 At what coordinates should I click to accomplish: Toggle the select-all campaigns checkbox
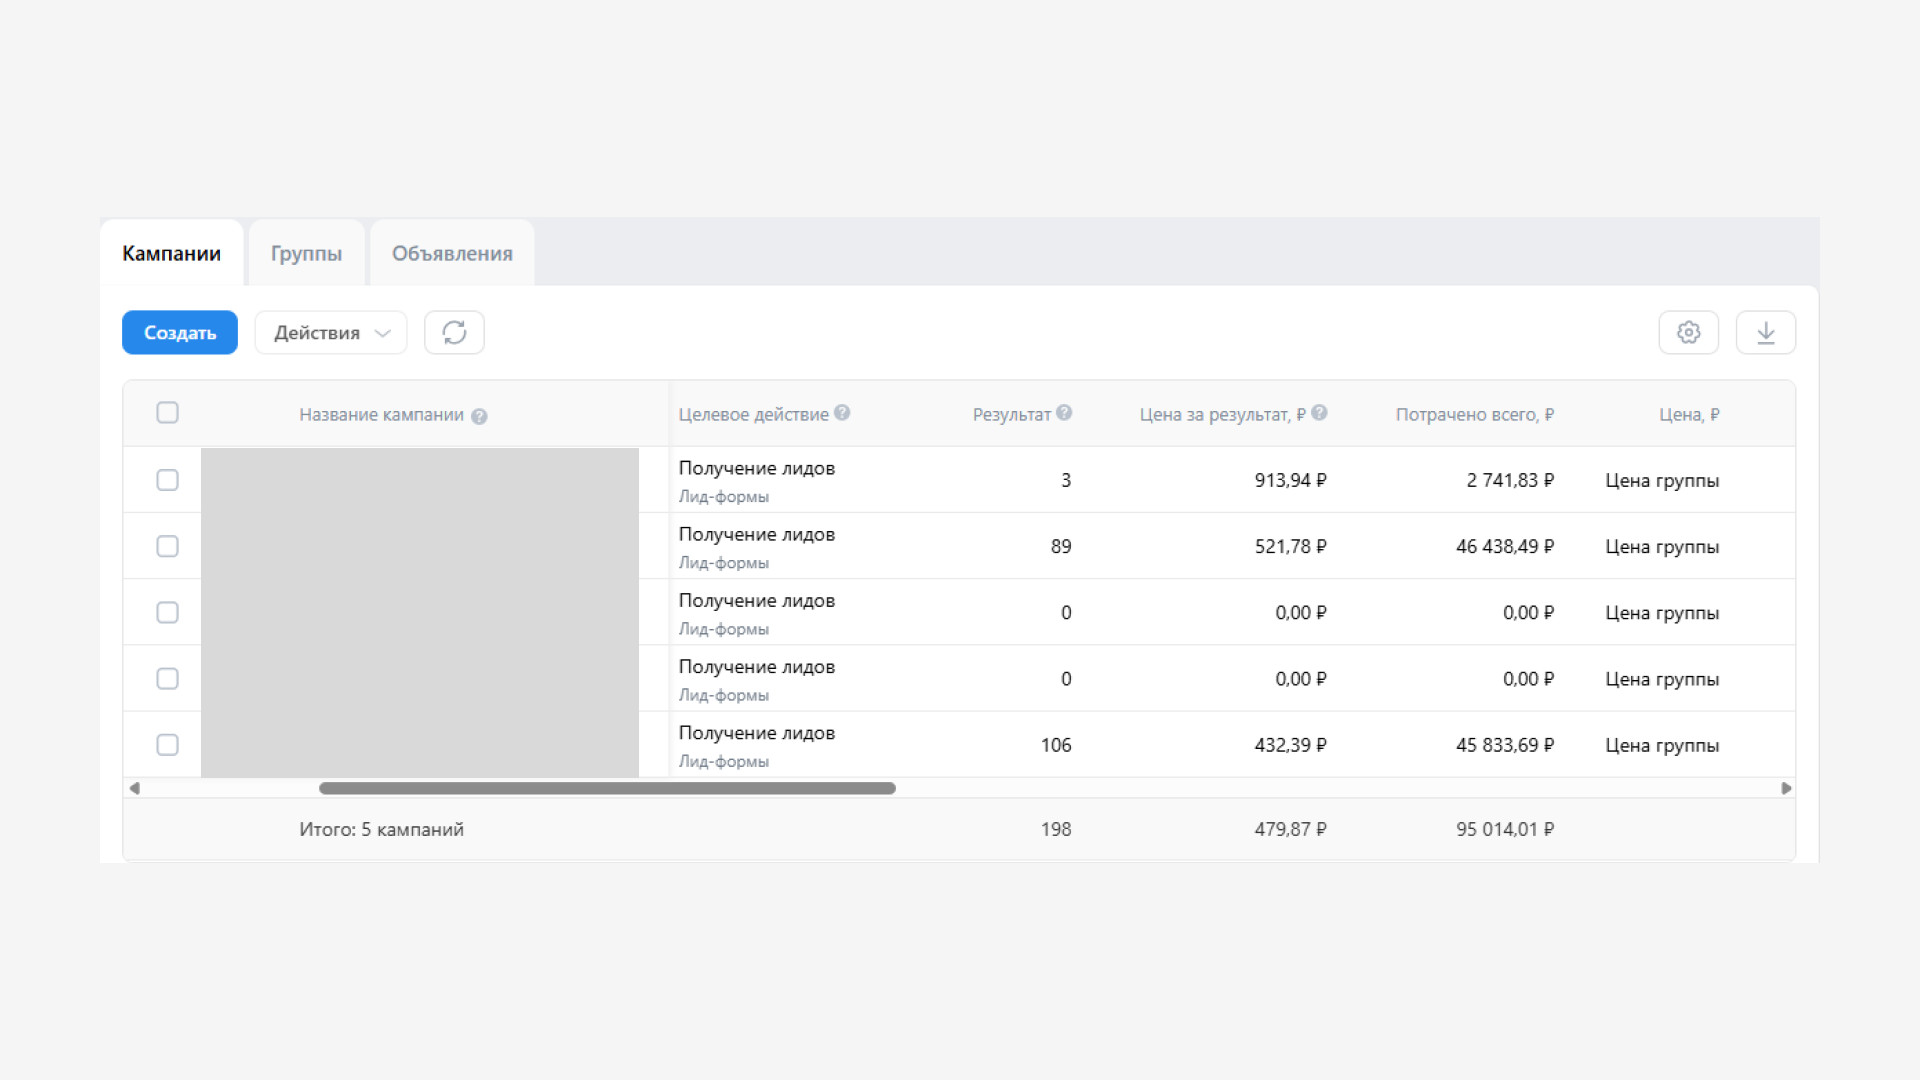coord(167,412)
